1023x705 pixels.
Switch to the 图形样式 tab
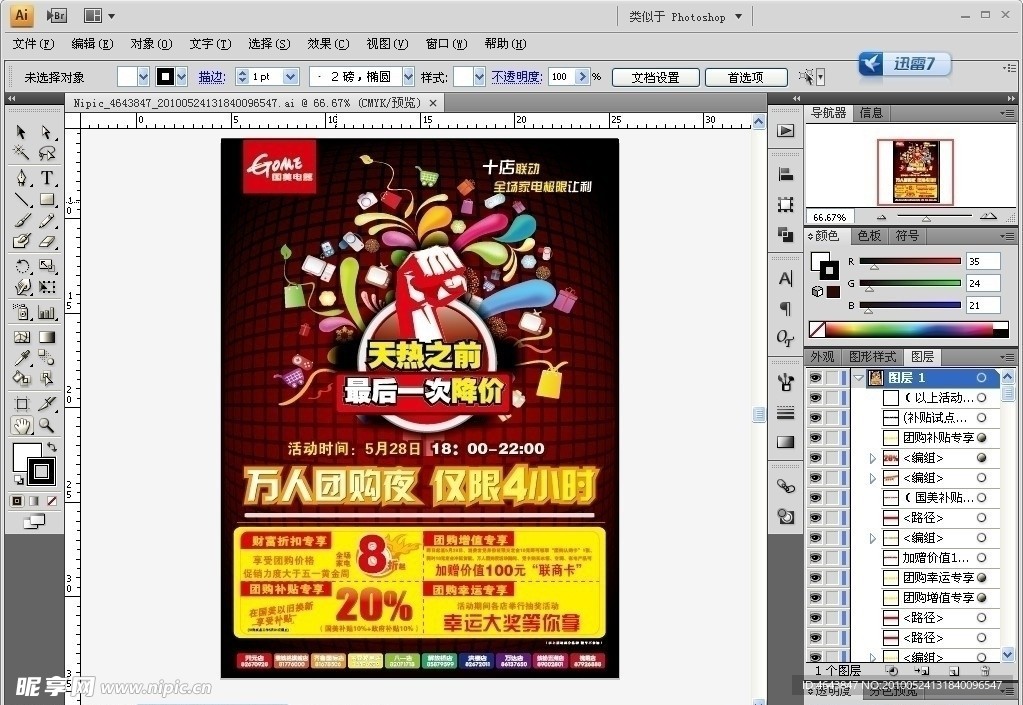point(872,357)
